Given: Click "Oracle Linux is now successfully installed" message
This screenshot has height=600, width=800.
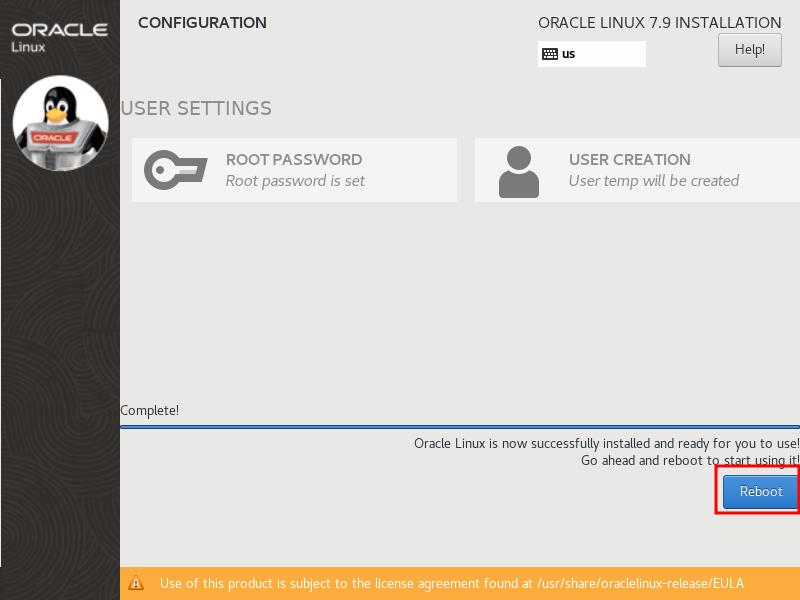Looking at the screenshot, I should coord(607,443).
